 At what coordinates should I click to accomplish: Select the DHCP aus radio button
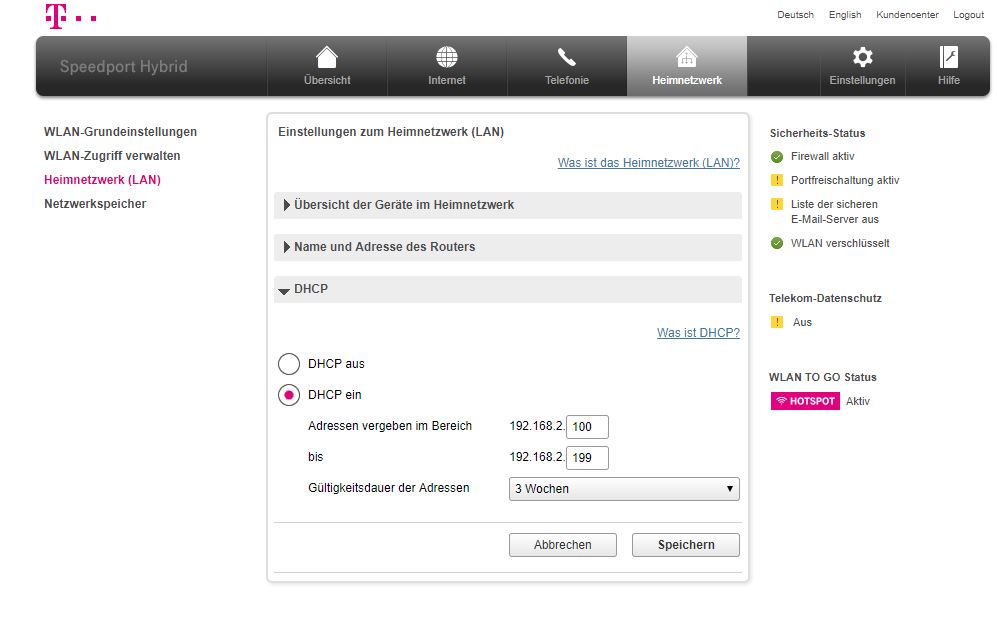tap(290, 364)
